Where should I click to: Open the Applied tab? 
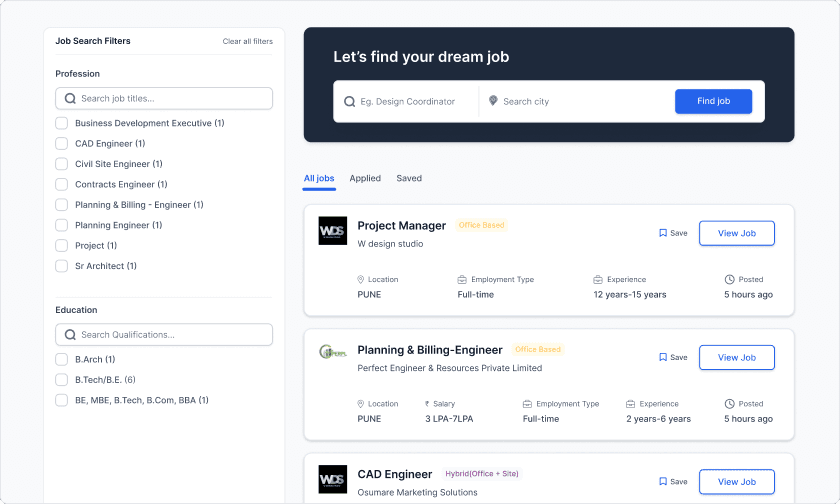(365, 178)
